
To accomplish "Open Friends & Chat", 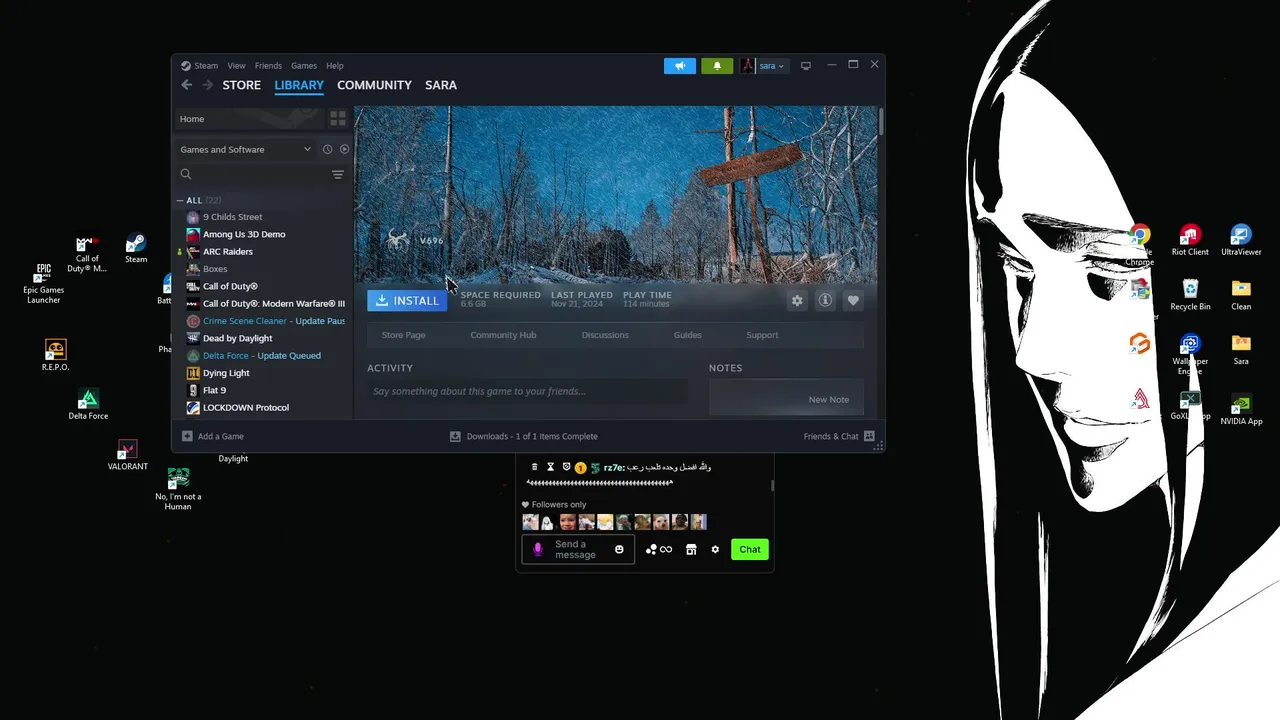I will pos(838,436).
